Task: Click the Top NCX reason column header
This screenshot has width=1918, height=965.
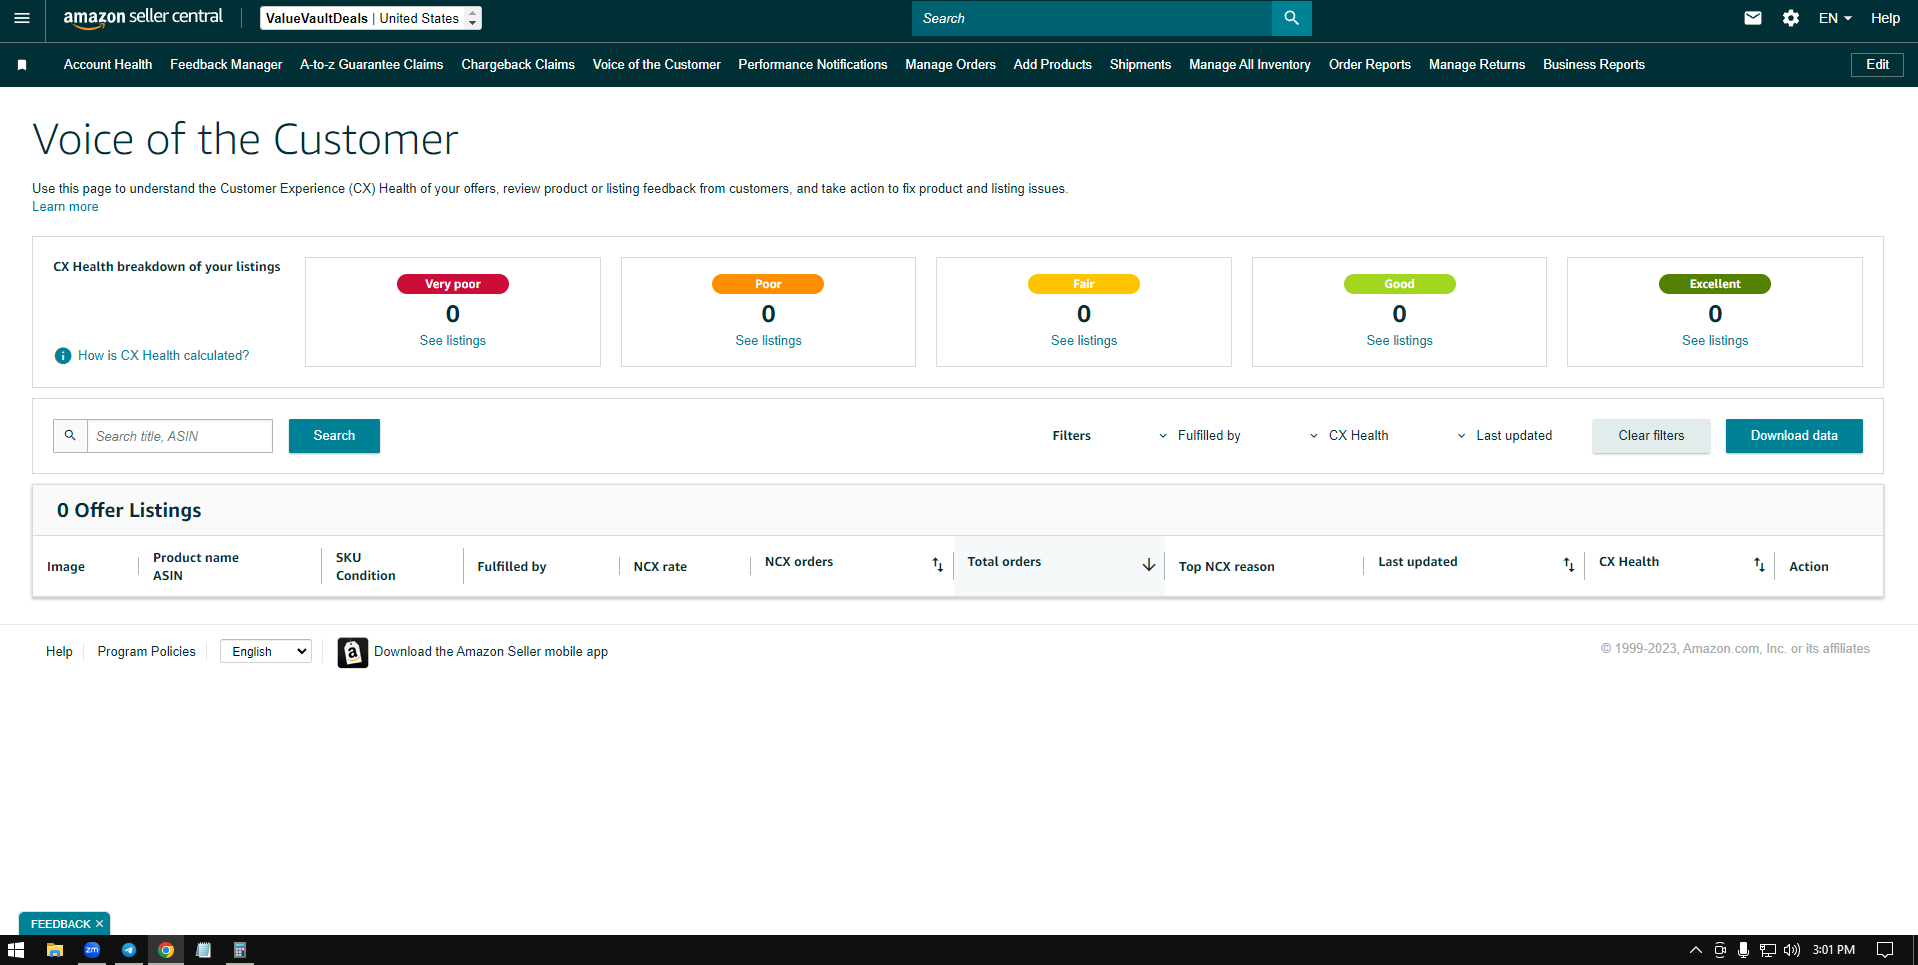Action: [x=1226, y=567]
